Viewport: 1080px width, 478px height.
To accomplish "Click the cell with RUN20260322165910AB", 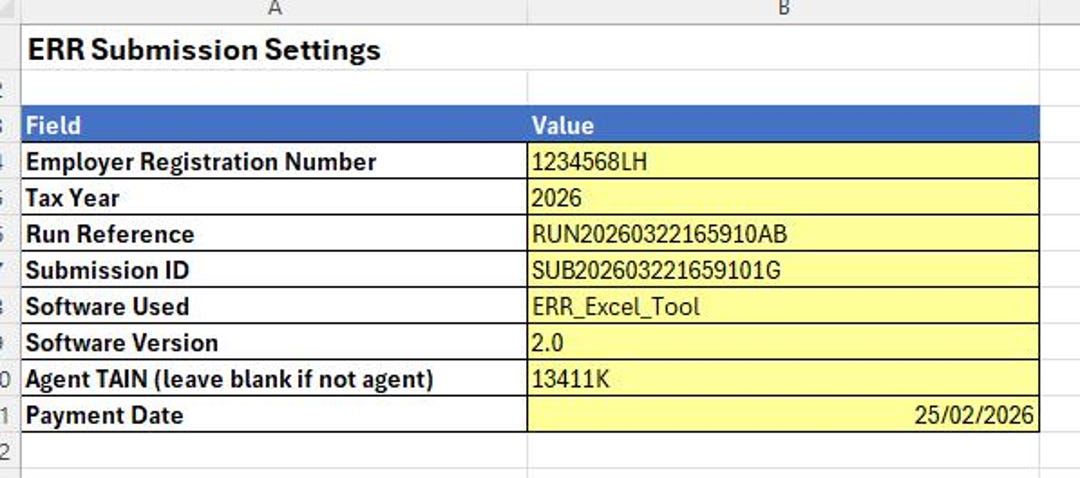I will [783, 233].
